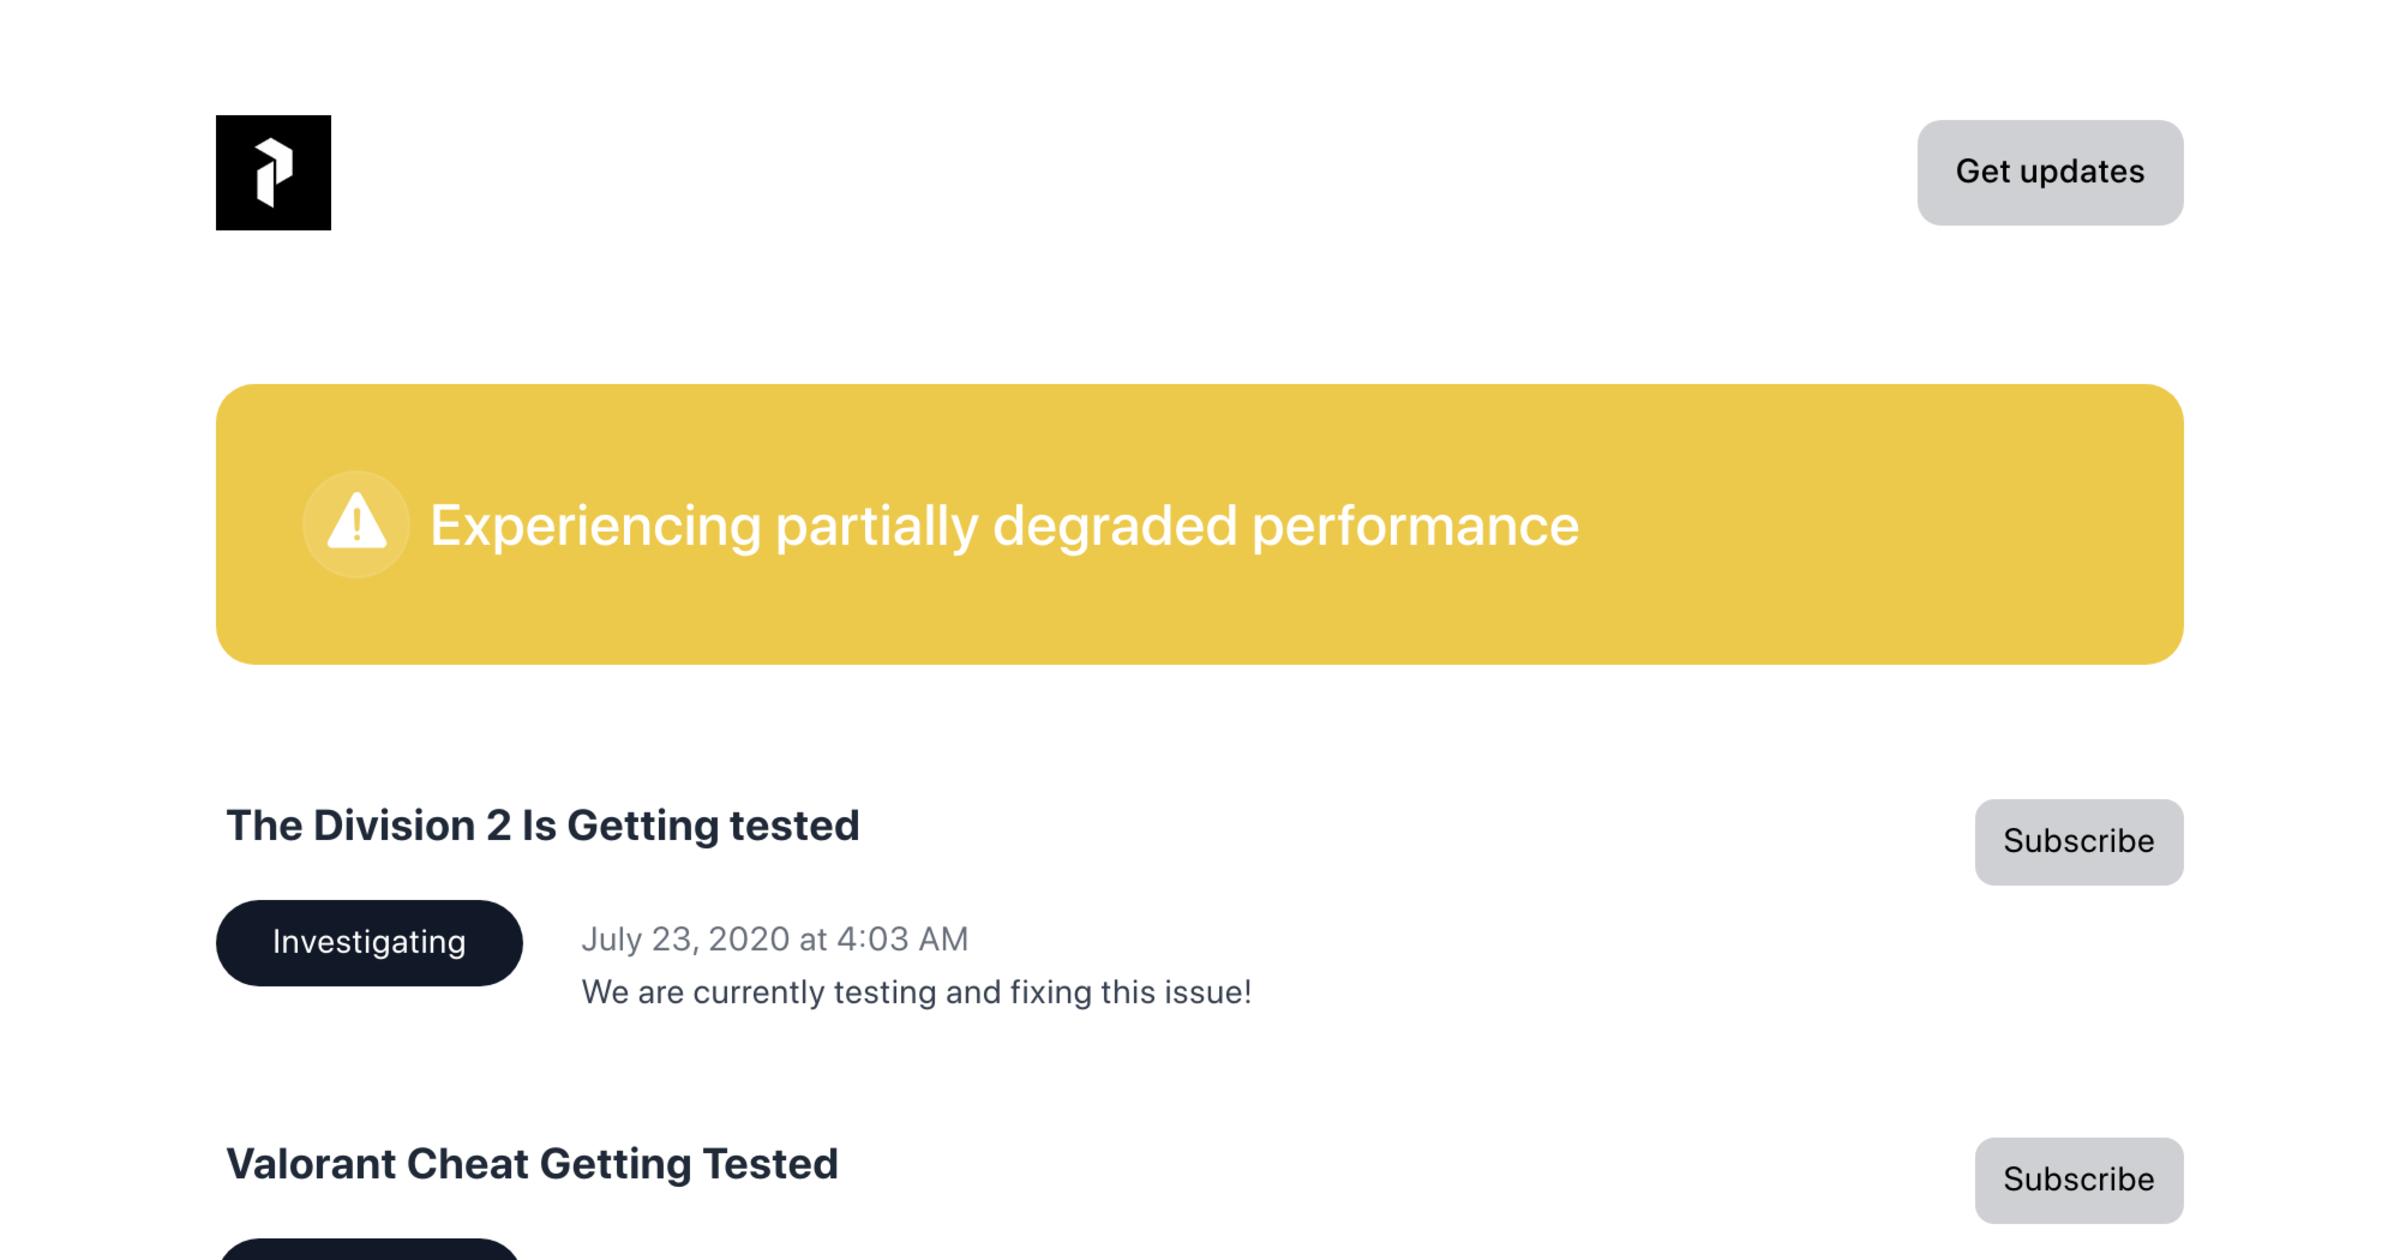The height and width of the screenshot is (1260, 2400).
Task: Click the warning triangle icon in the banner
Action: (x=356, y=523)
